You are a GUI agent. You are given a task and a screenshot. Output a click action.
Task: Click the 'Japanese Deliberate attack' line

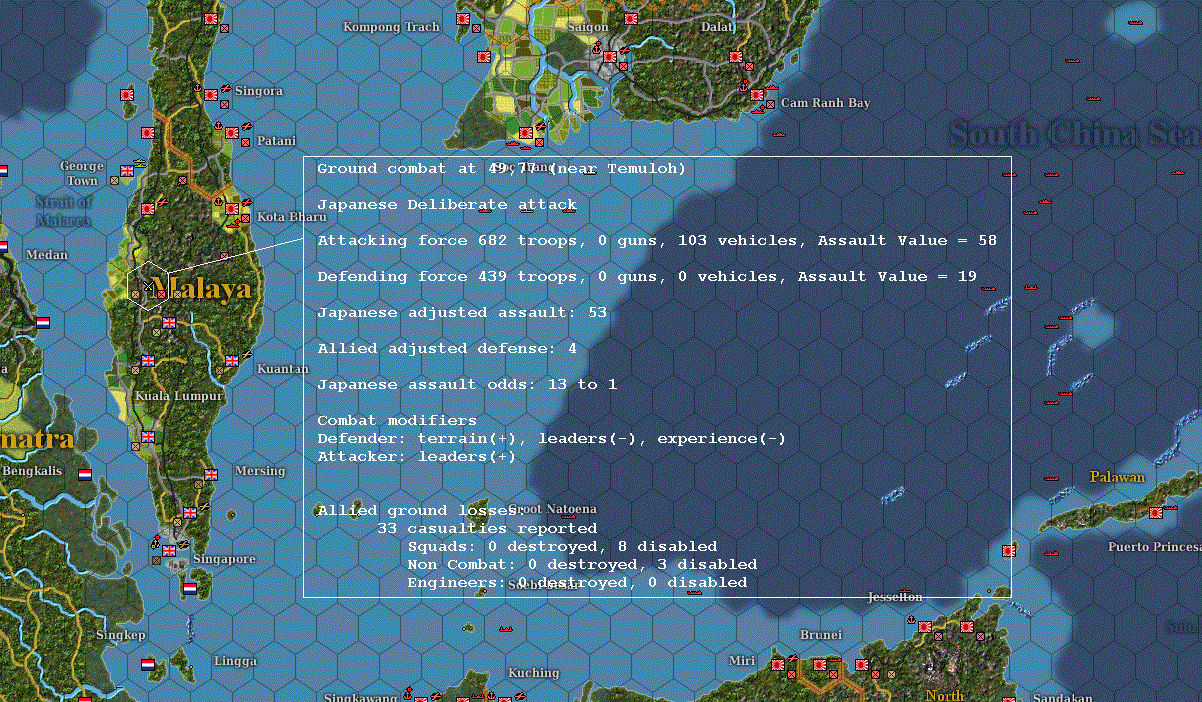click(447, 205)
